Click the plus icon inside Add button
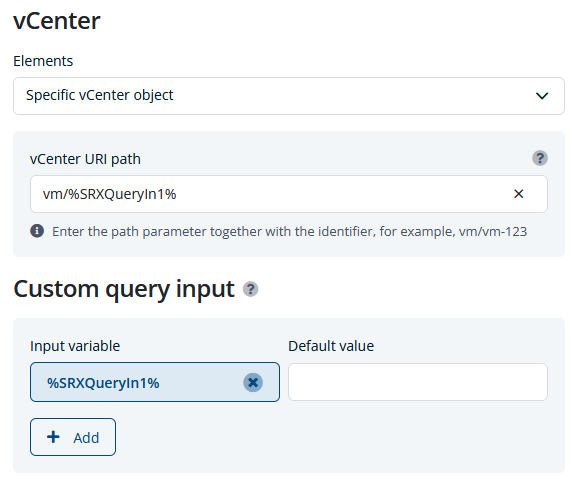This screenshot has width=577, height=484. click(53, 437)
